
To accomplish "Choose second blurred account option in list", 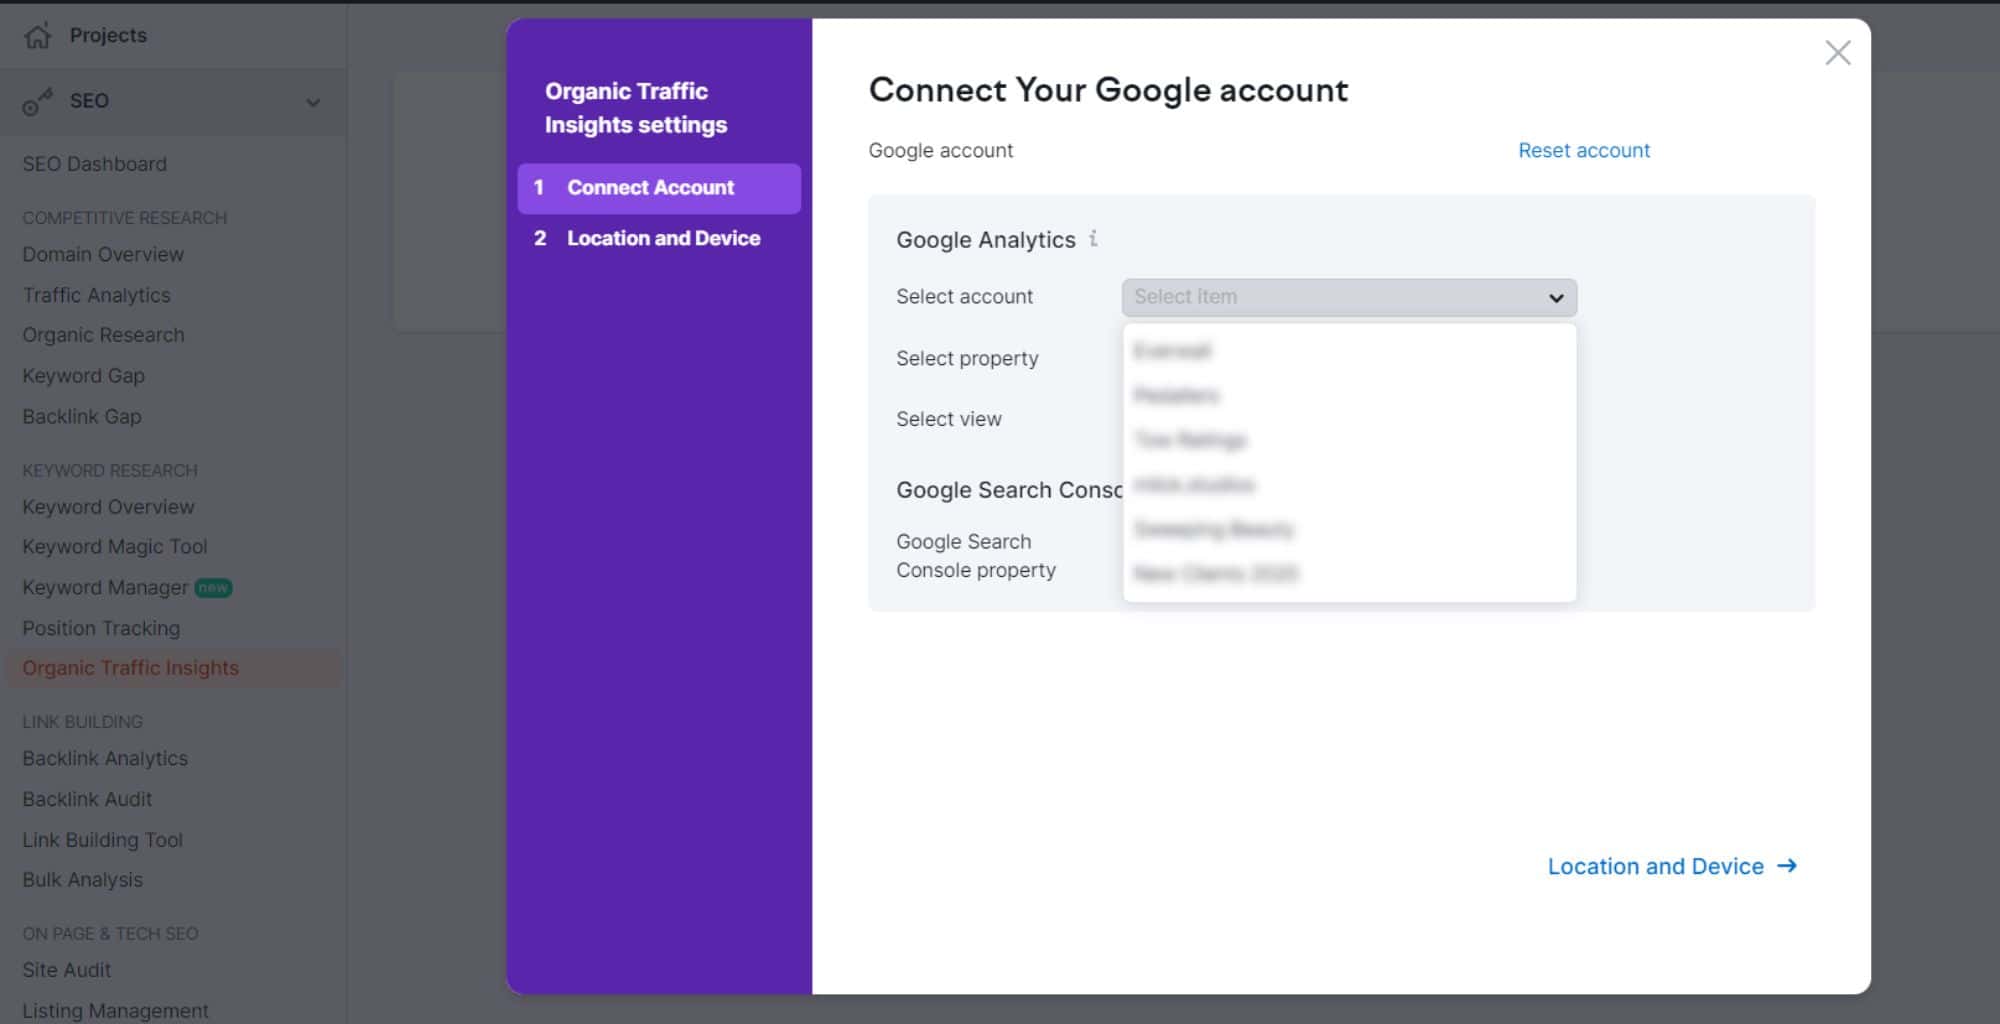I will click(x=1349, y=395).
